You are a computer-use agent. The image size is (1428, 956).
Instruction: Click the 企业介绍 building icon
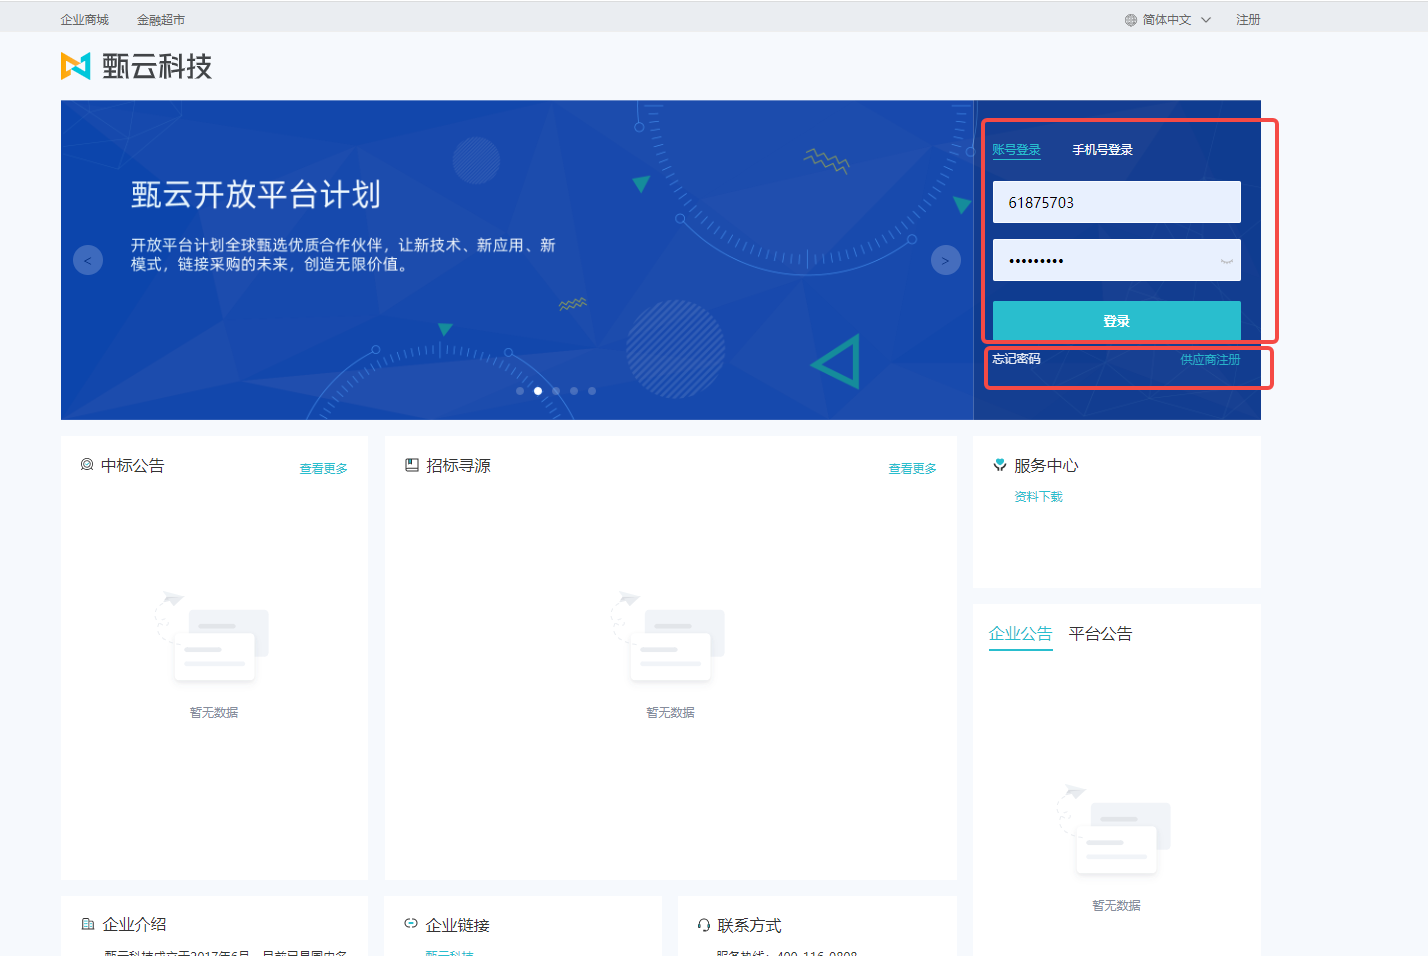(x=88, y=924)
